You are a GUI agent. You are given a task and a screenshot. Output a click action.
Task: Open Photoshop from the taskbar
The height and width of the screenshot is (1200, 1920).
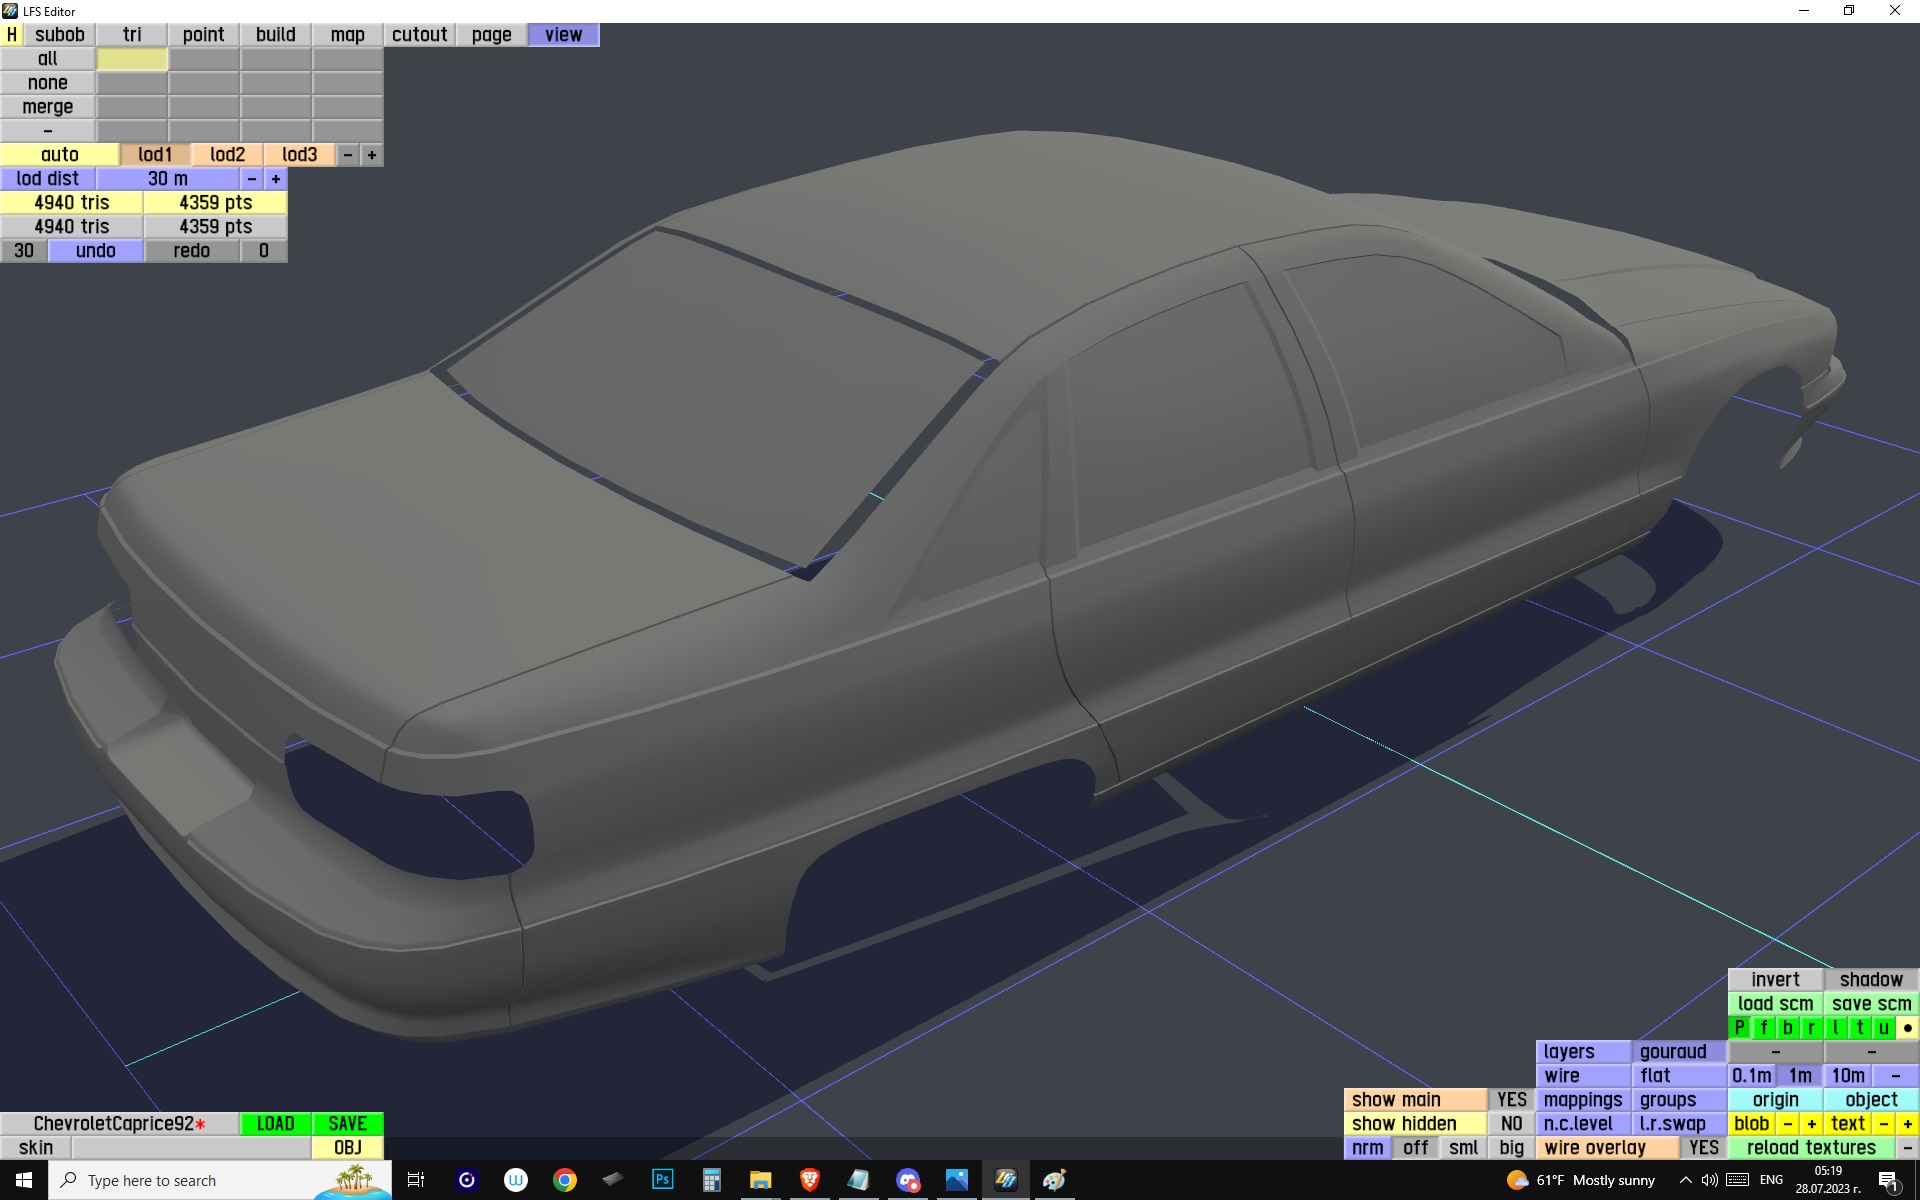662,1180
